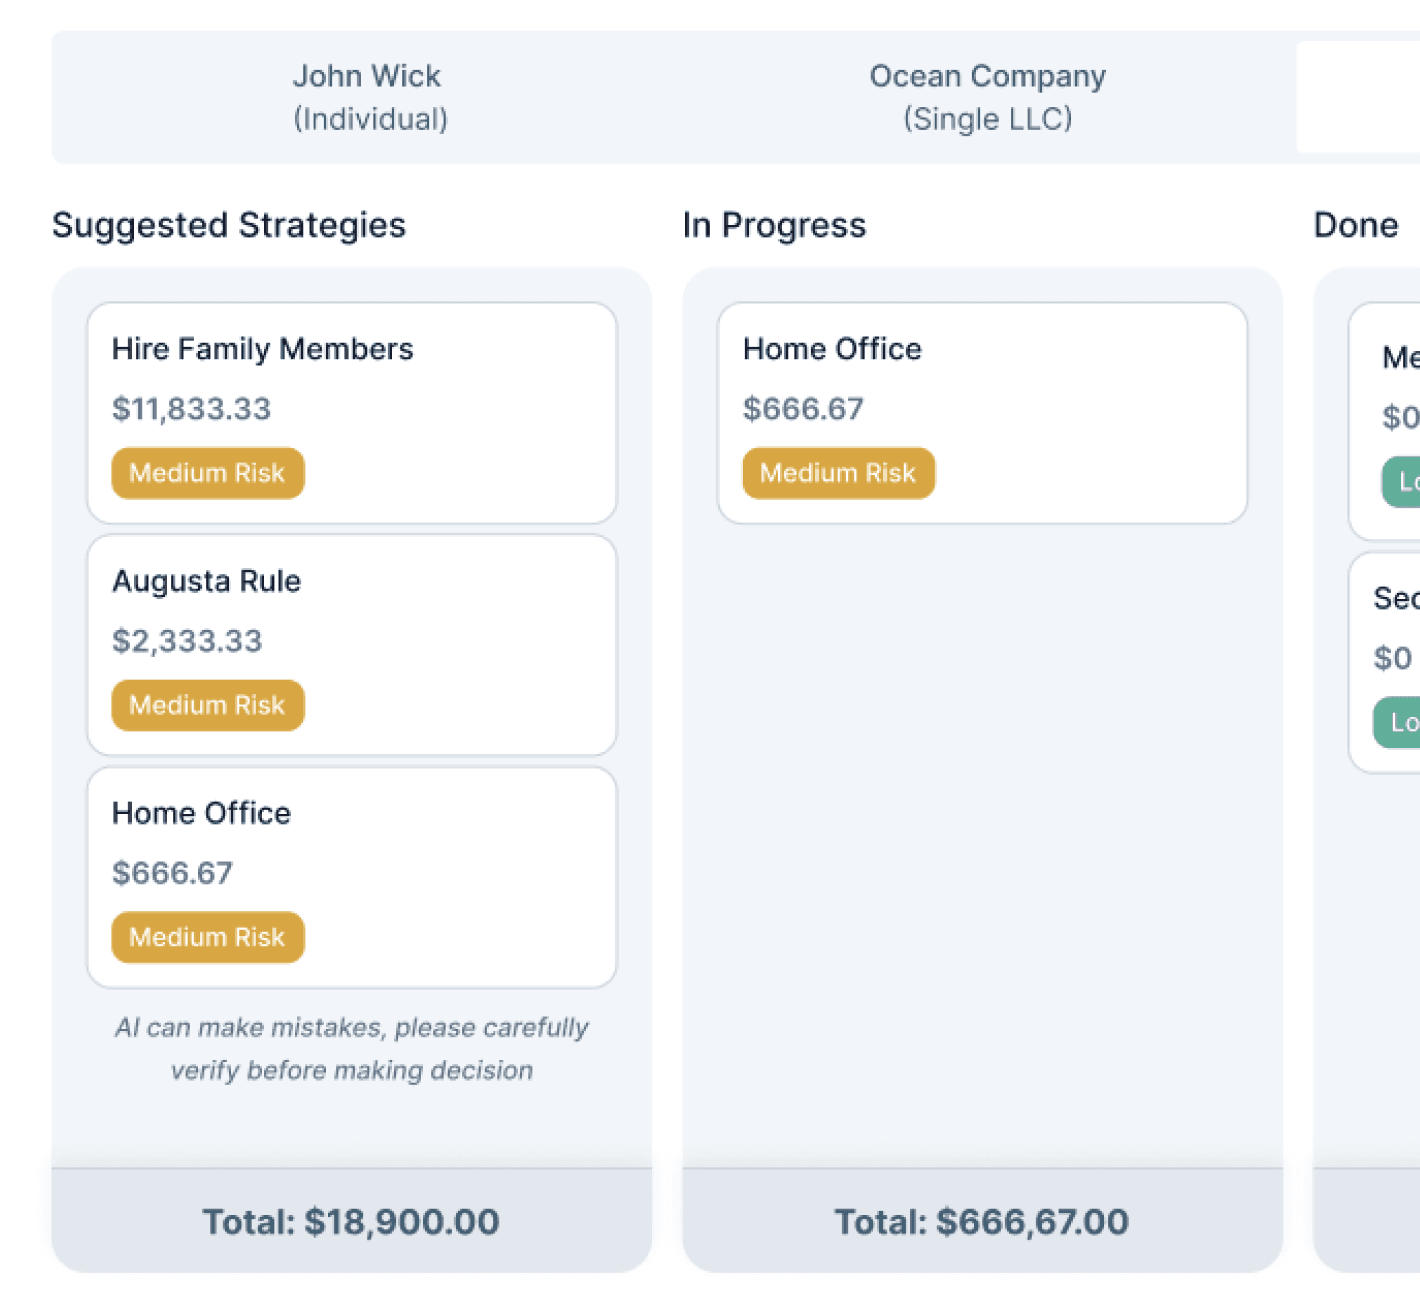The image size is (1420, 1304).
Task: Select the John Wick (Individual) tab
Action: 369,97
